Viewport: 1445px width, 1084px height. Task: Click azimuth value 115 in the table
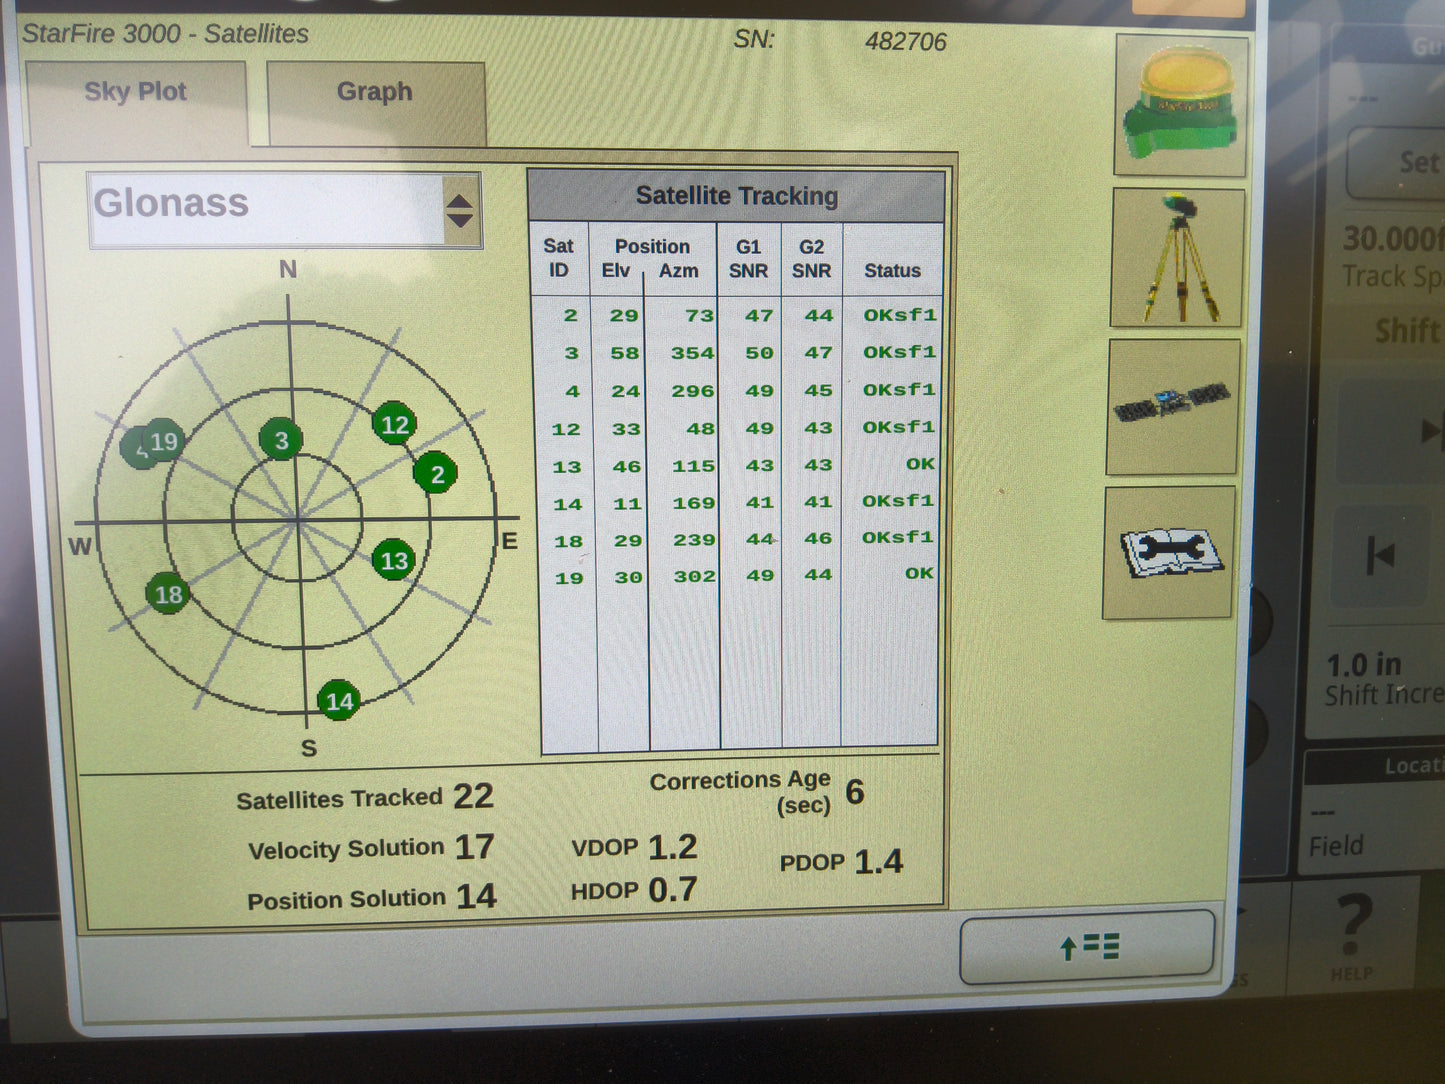pyautogui.click(x=694, y=467)
